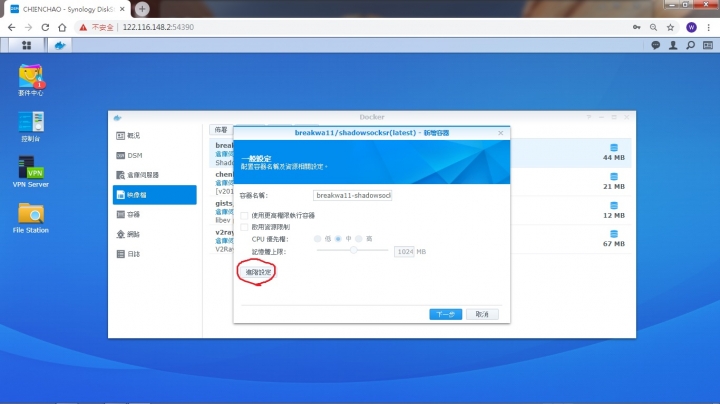Click the database icon beside 67 MB
Screen dimensions: 720x404
pos(614,234)
